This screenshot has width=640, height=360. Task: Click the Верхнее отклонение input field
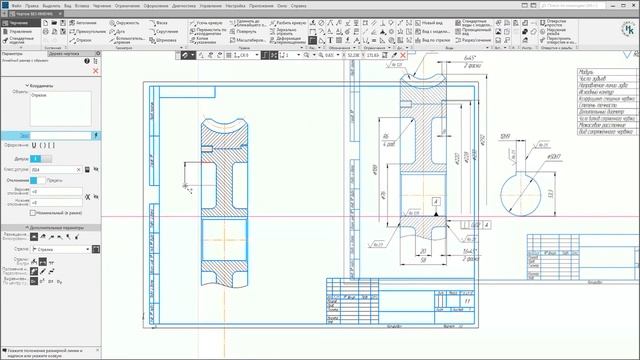pyautogui.click(x=56, y=191)
